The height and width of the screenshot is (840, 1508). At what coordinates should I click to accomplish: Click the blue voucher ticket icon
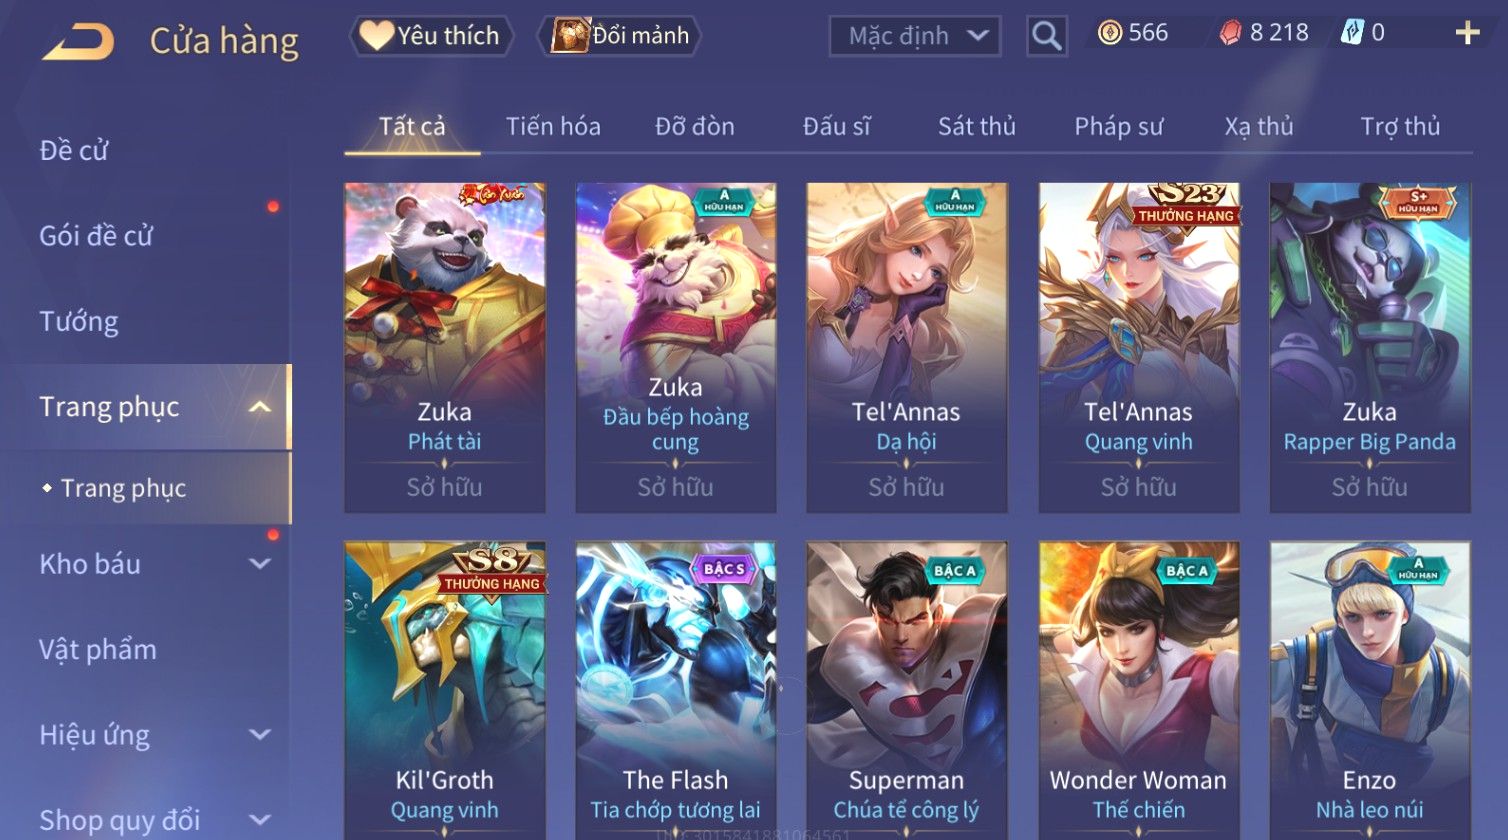[x=1352, y=33]
